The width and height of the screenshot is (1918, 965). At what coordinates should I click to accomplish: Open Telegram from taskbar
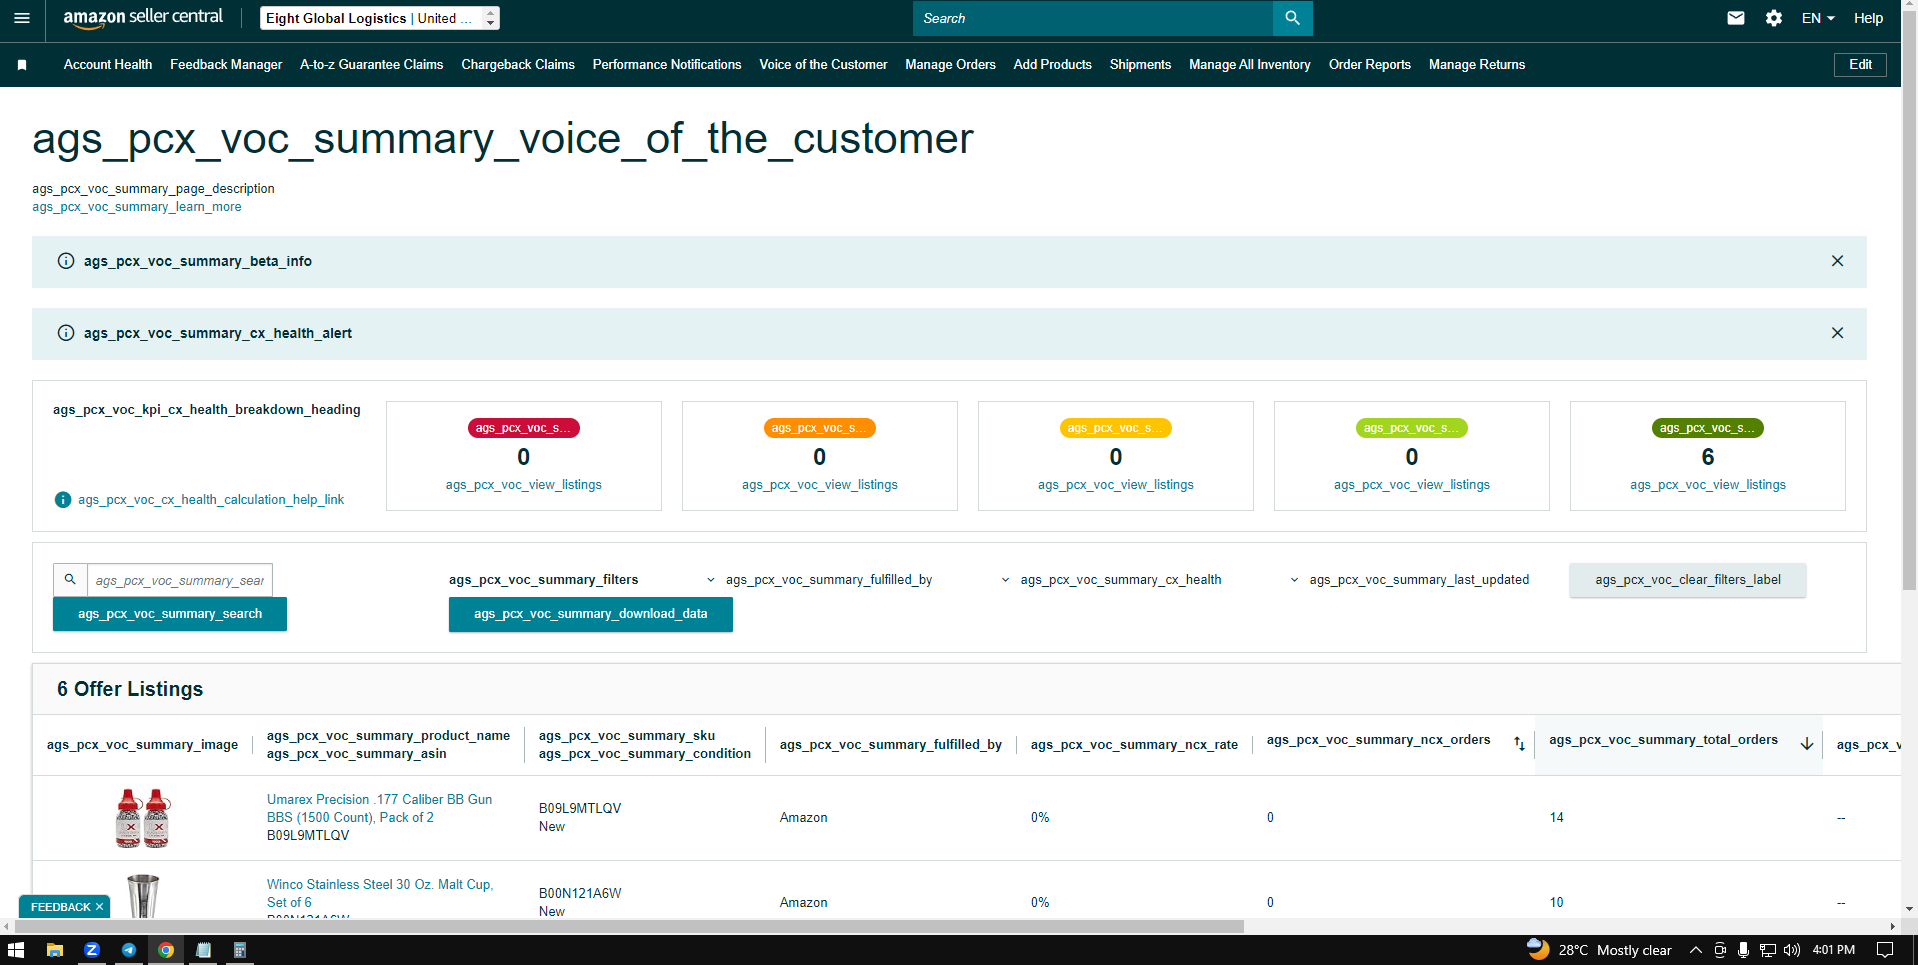point(129,950)
